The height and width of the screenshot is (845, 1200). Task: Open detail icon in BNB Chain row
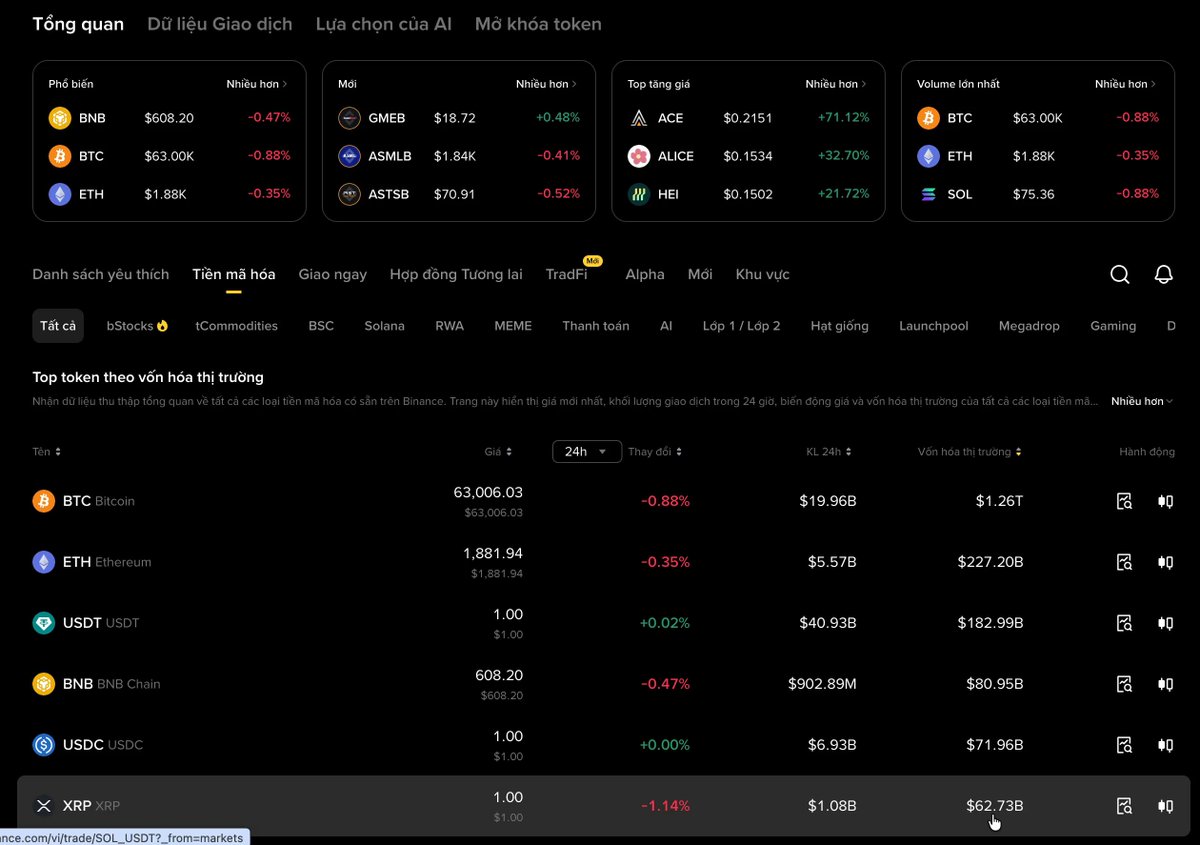(x=1124, y=684)
